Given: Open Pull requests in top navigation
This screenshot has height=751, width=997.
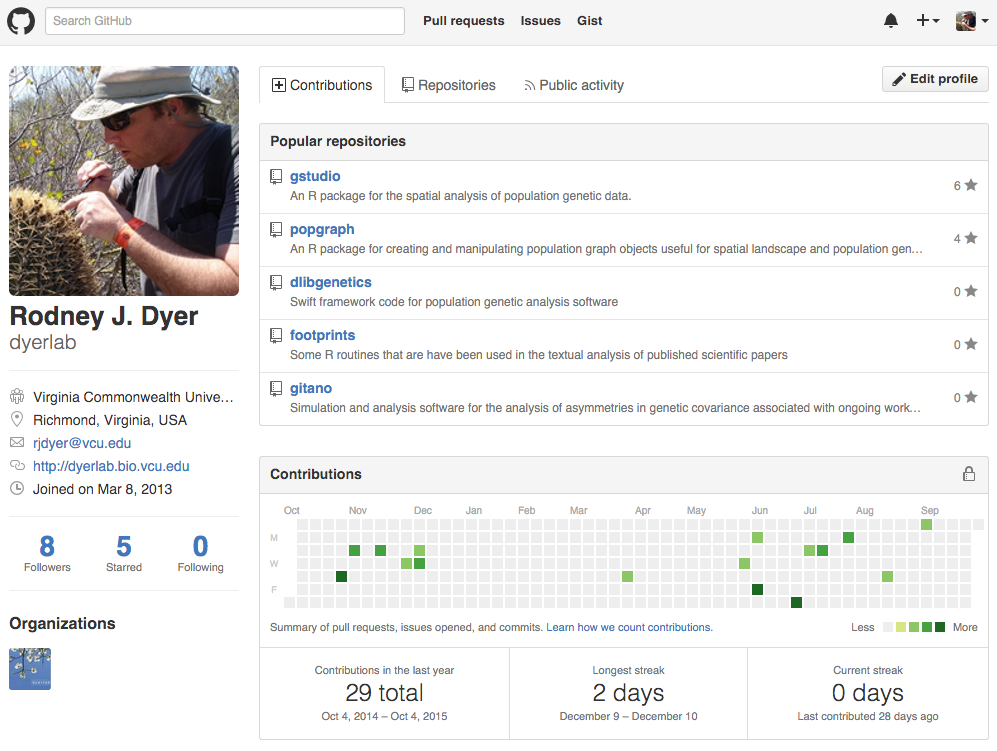Looking at the screenshot, I should click(x=464, y=21).
